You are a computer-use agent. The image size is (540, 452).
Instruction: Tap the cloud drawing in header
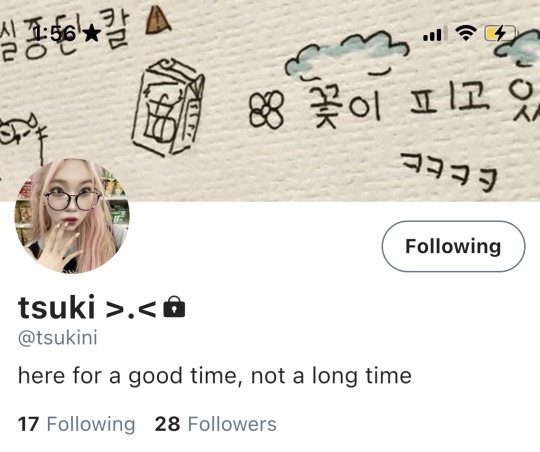(346, 53)
